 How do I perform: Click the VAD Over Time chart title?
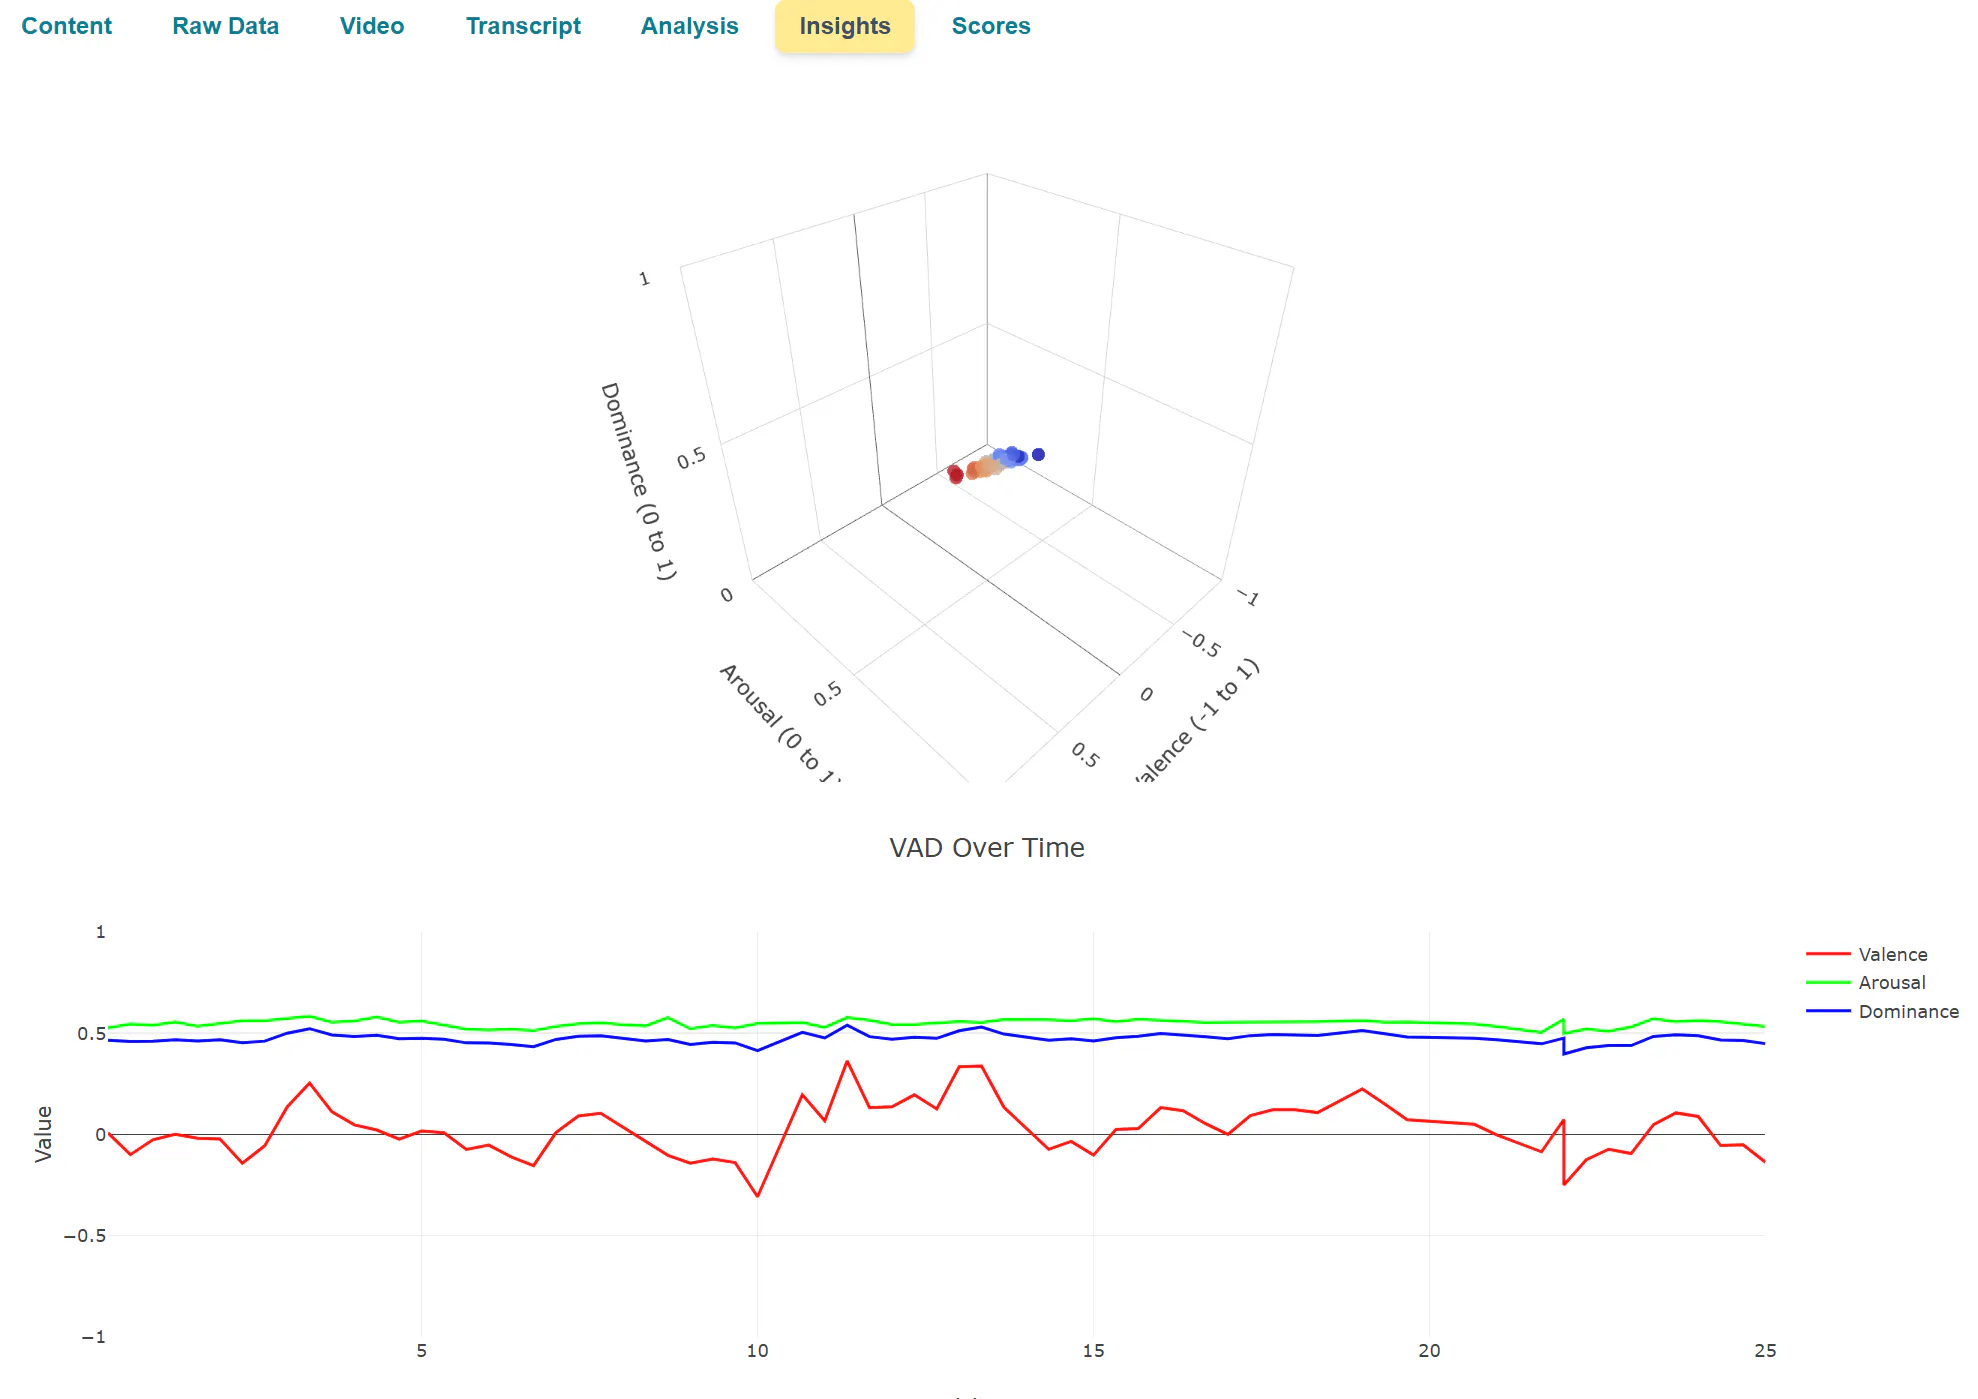coord(987,848)
